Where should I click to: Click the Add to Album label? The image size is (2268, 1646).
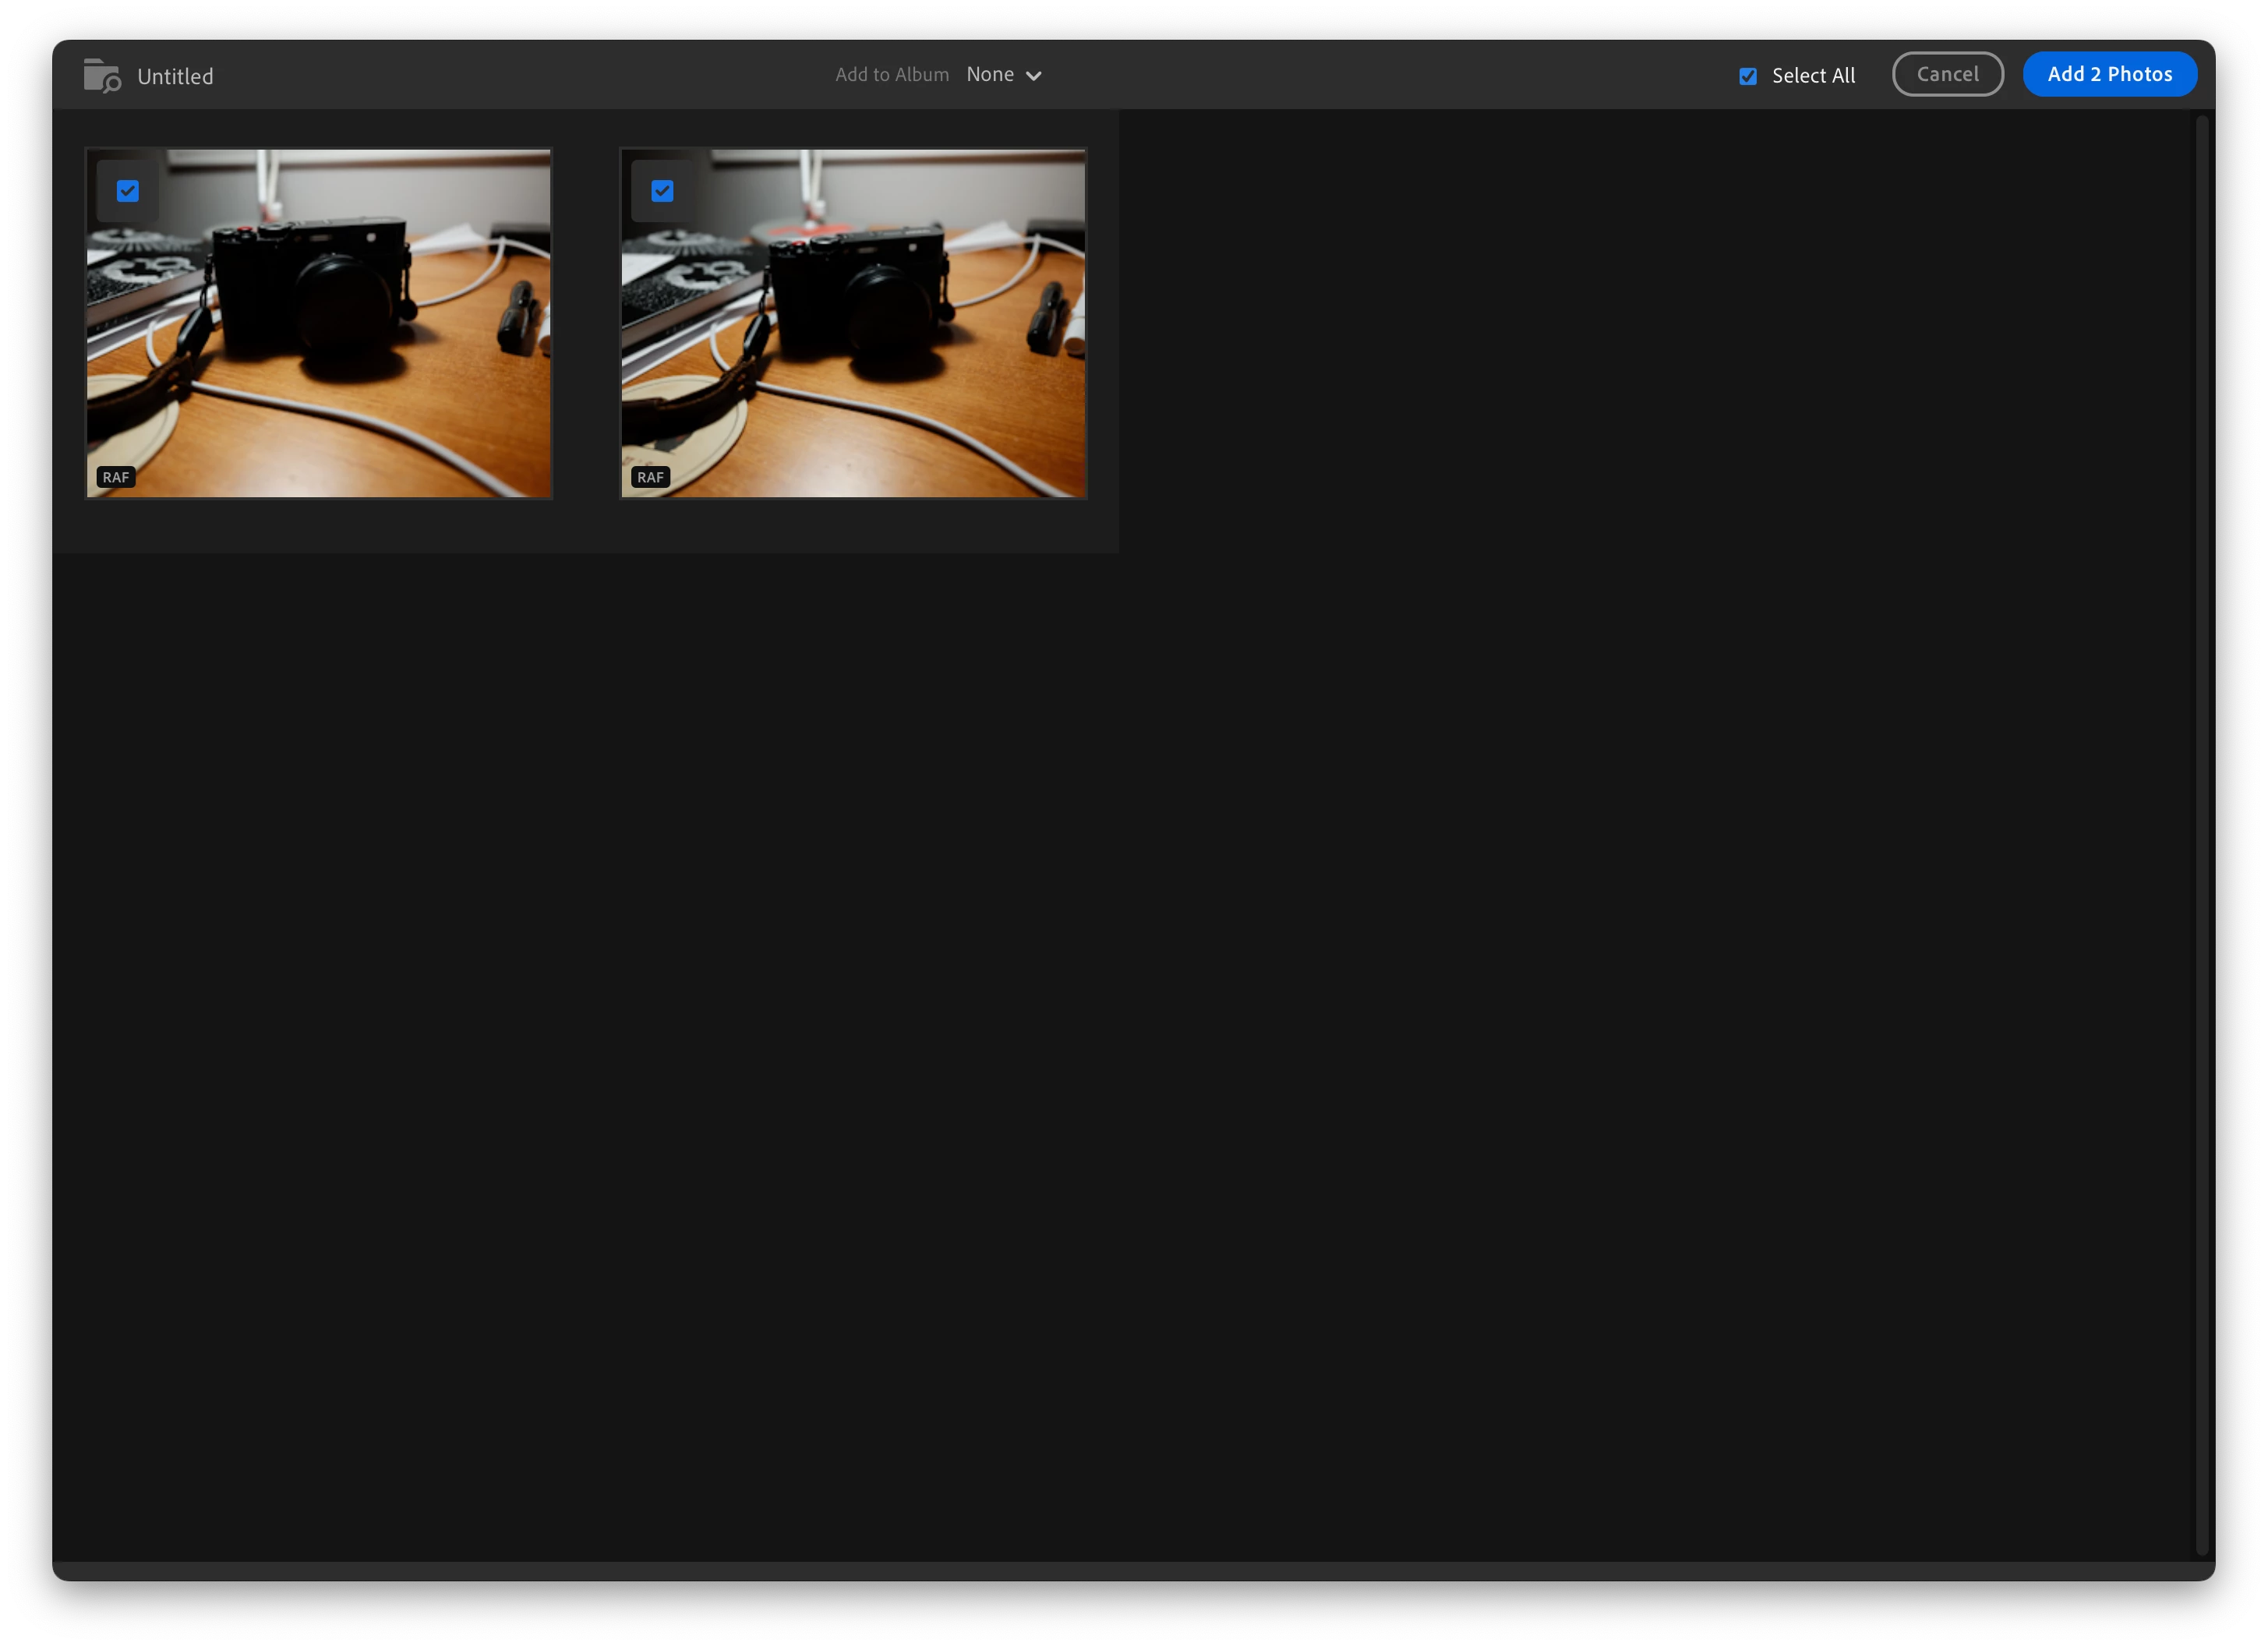click(x=892, y=75)
